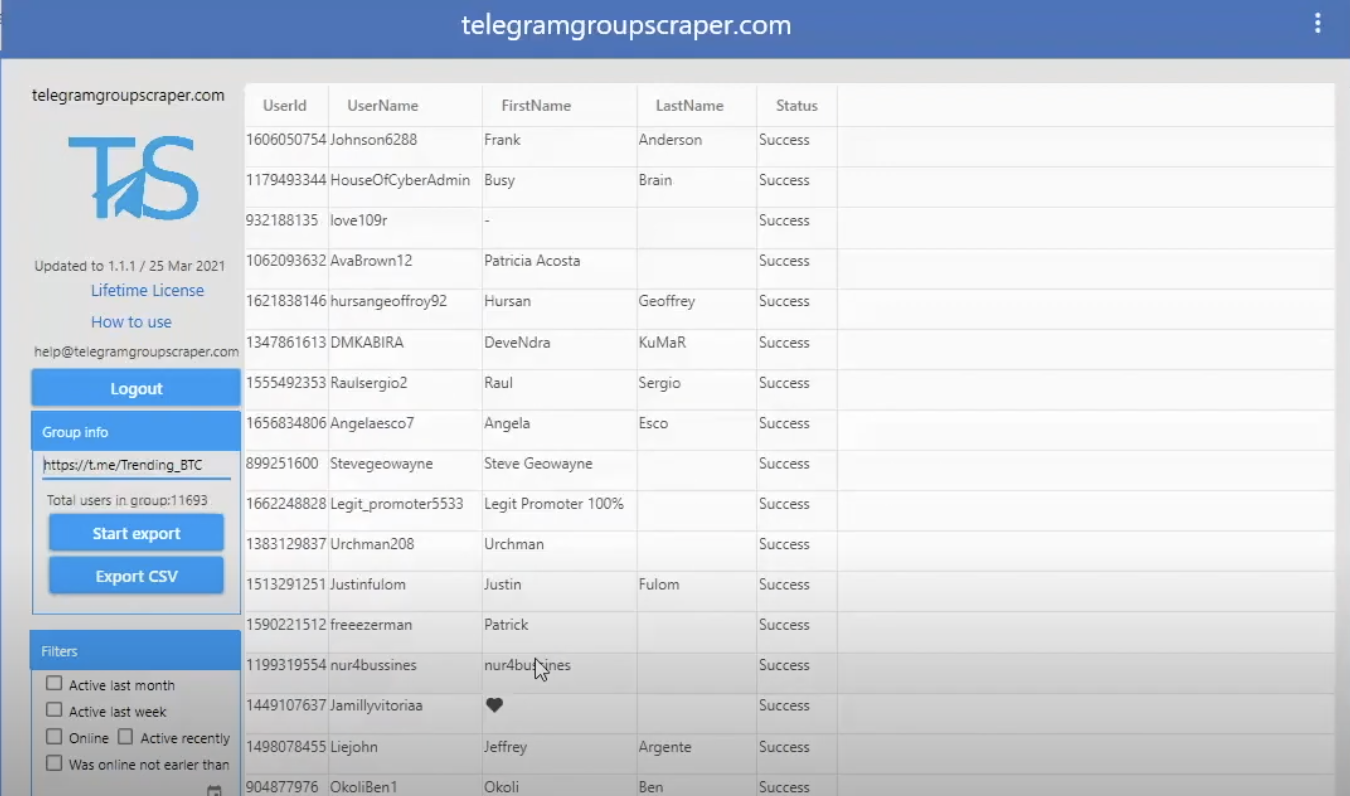Click Success status in freeezerman row
The image size is (1350, 796).
[784, 625]
